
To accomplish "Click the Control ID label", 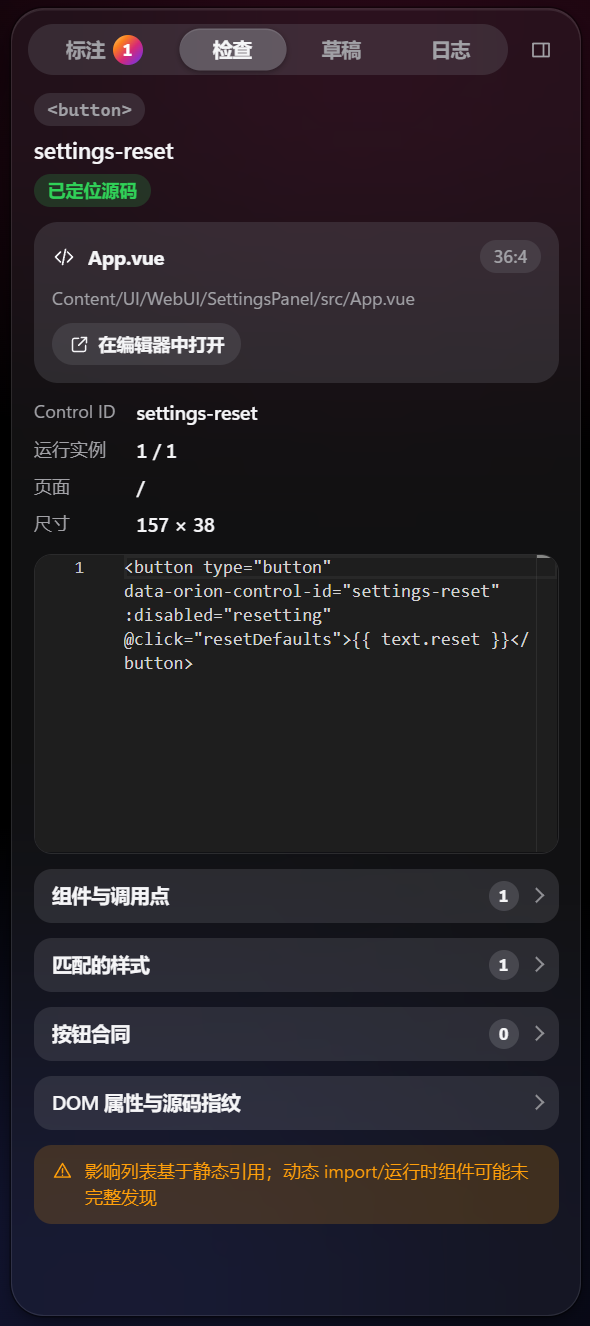I will 74,412.
